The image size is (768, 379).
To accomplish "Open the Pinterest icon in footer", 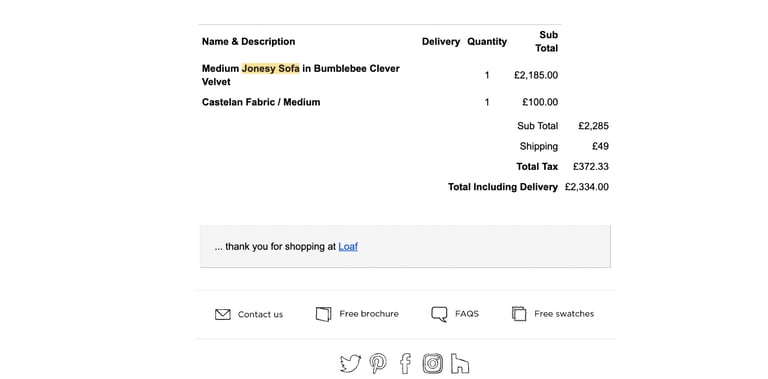I will point(378,363).
